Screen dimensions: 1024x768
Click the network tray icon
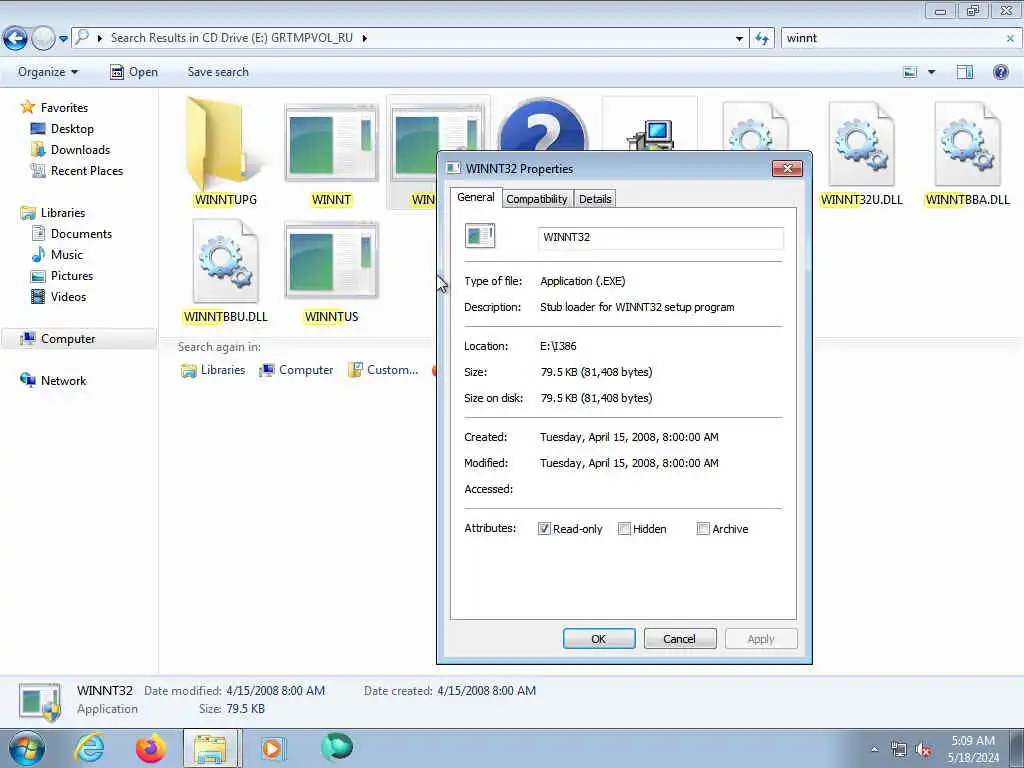click(899, 750)
